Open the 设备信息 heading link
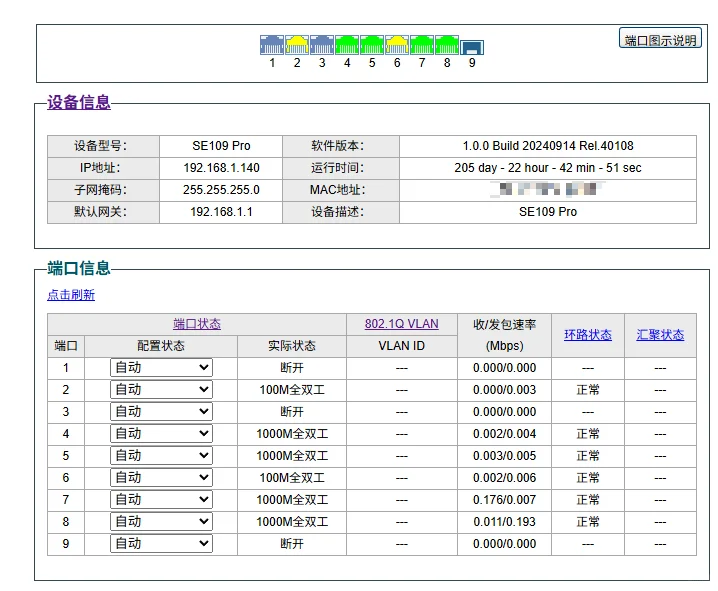This screenshot has height=591, width=718. pos(79,102)
